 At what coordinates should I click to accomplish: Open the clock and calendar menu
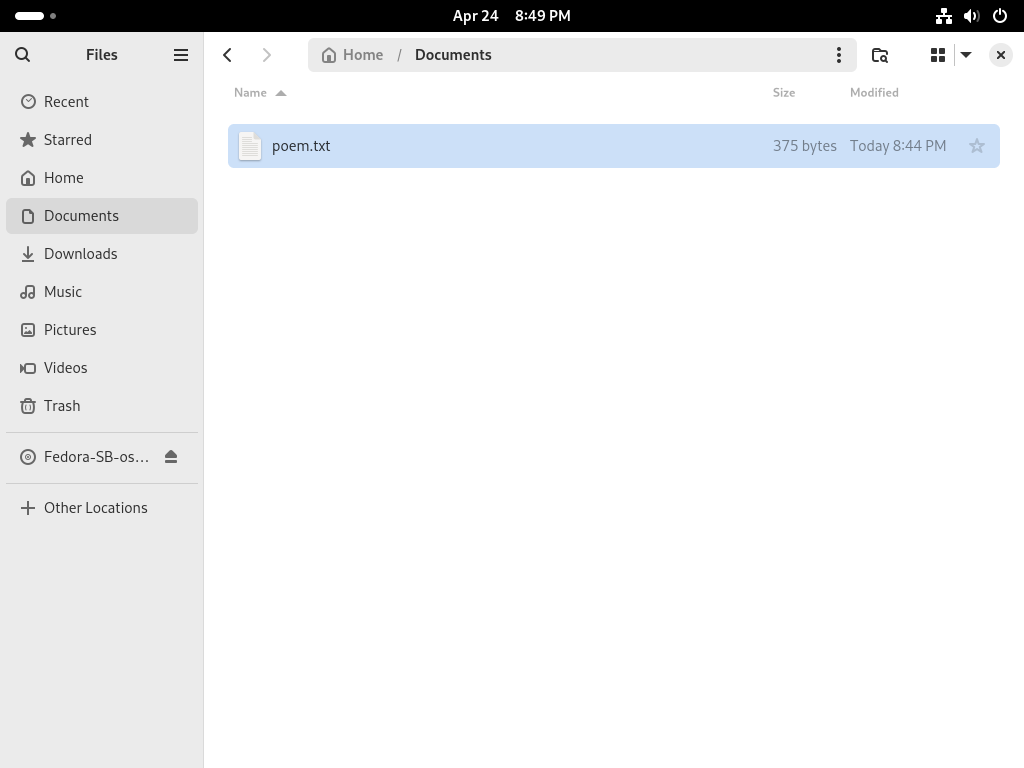[x=512, y=16]
